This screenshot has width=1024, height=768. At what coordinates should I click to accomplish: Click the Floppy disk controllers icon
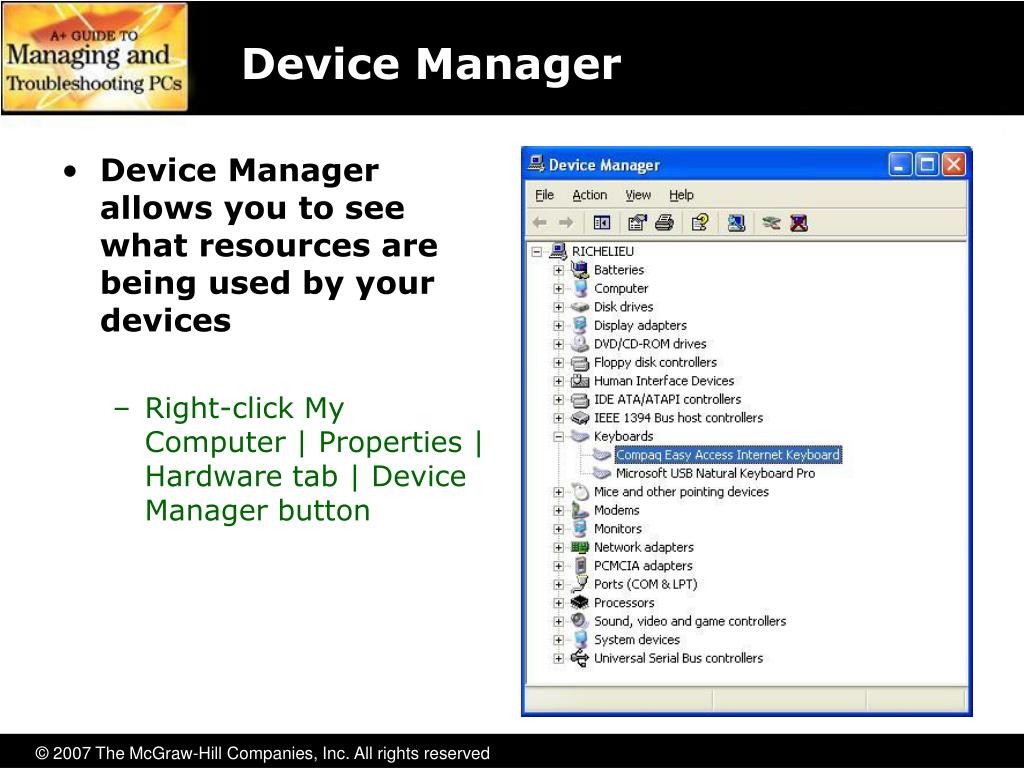580,362
